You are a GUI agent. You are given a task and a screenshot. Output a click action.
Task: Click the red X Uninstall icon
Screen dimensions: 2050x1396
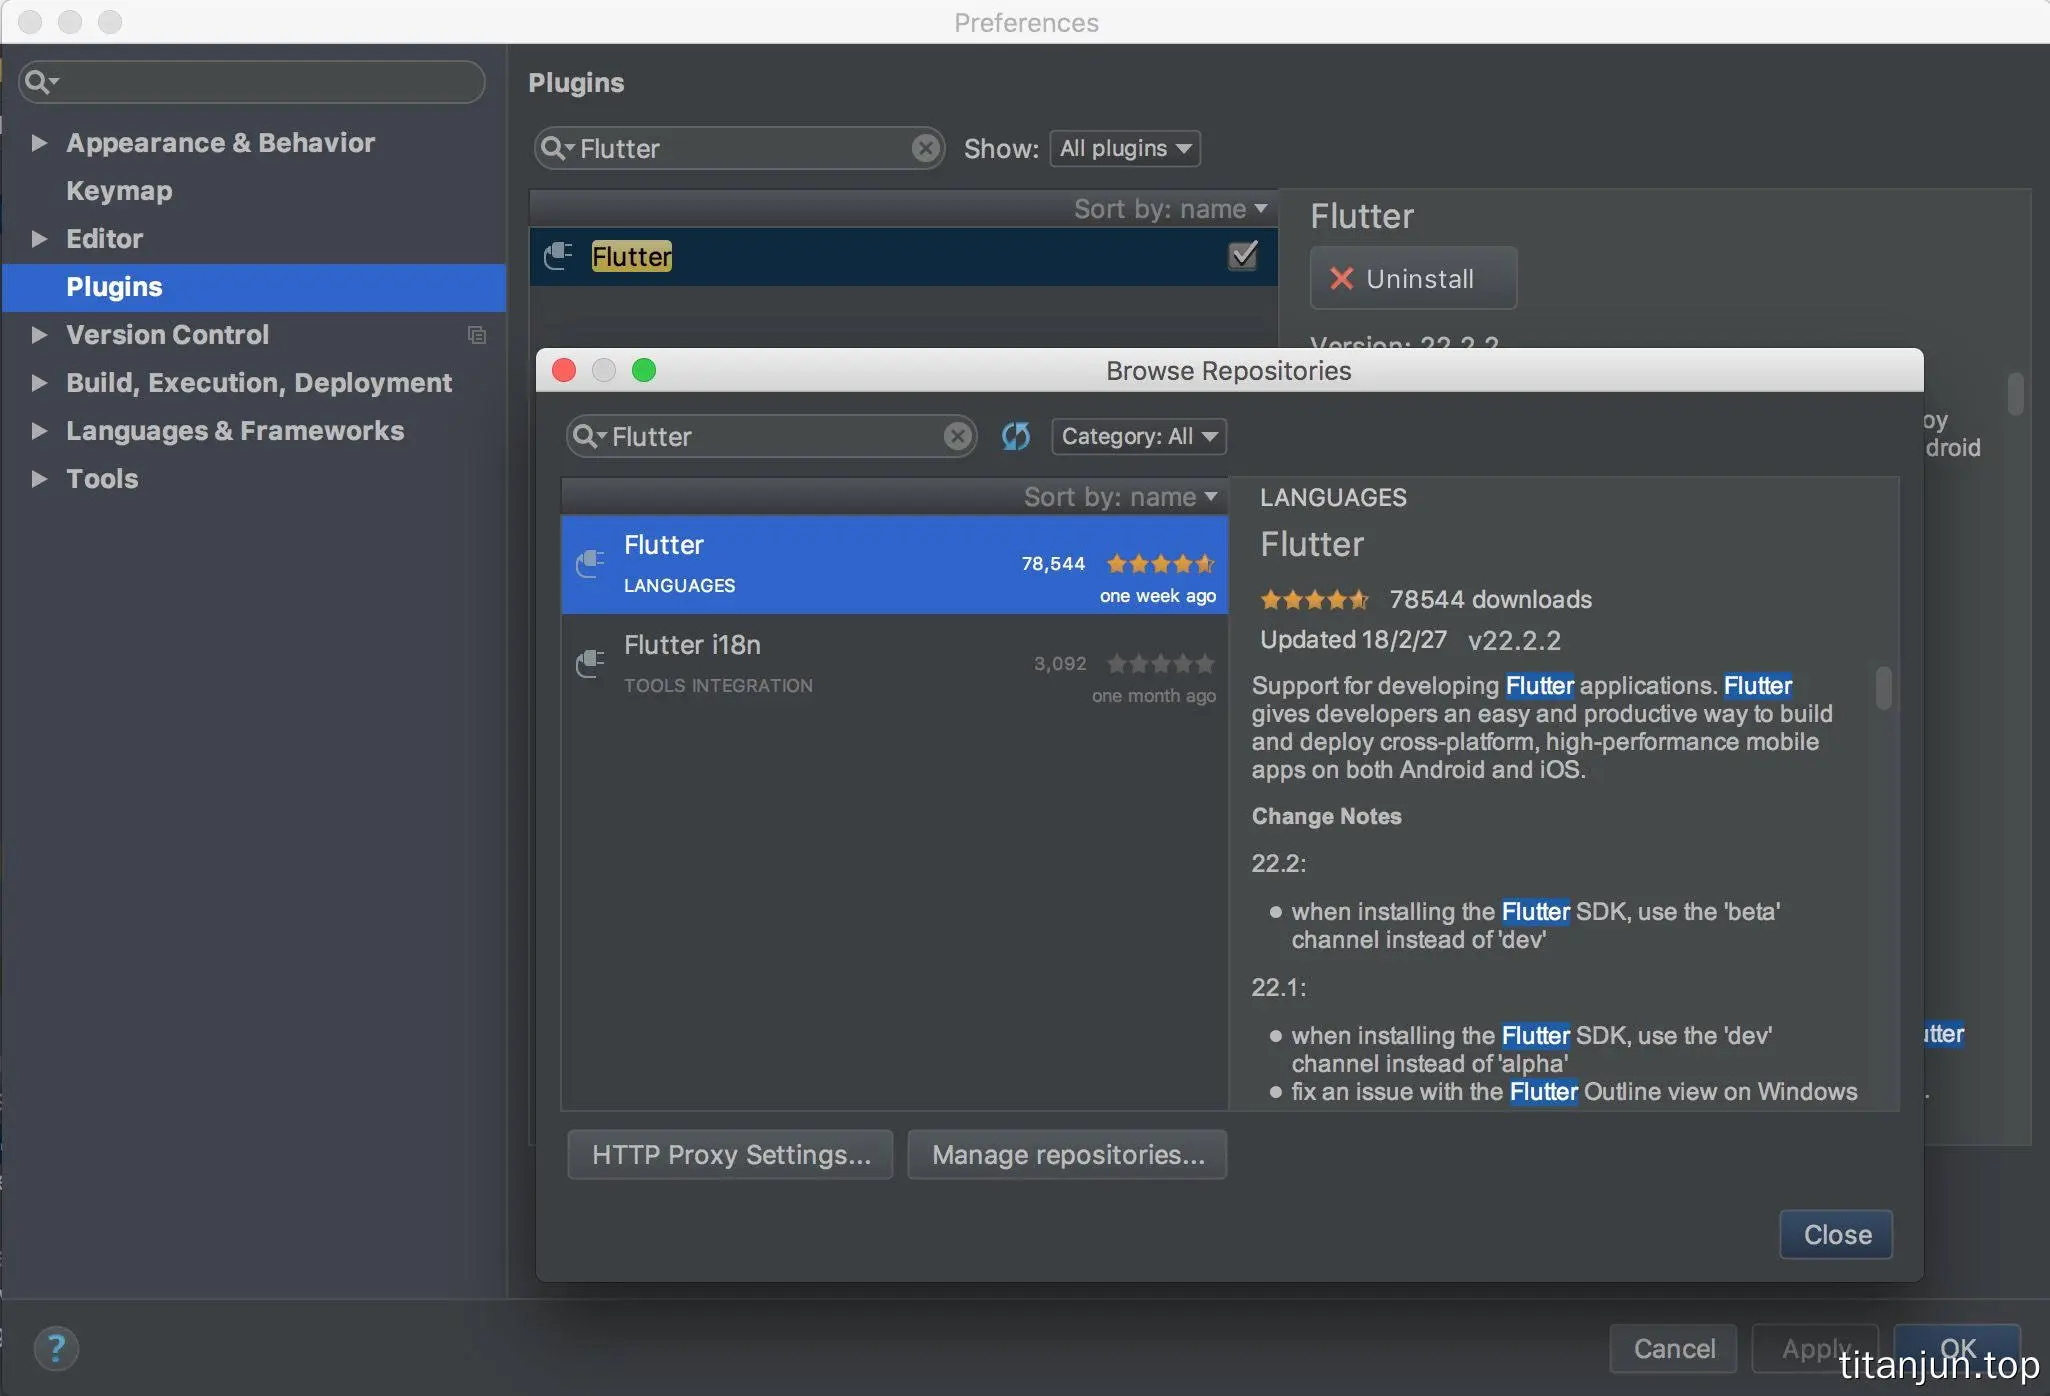[x=1341, y=279]
